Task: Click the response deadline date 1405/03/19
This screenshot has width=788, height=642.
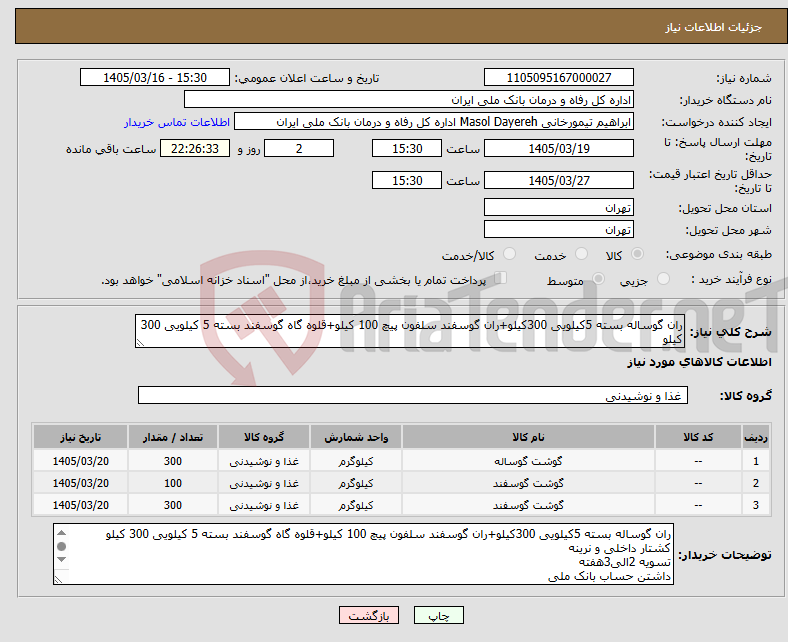Action: pyautogui.click(x=558, y=148)
